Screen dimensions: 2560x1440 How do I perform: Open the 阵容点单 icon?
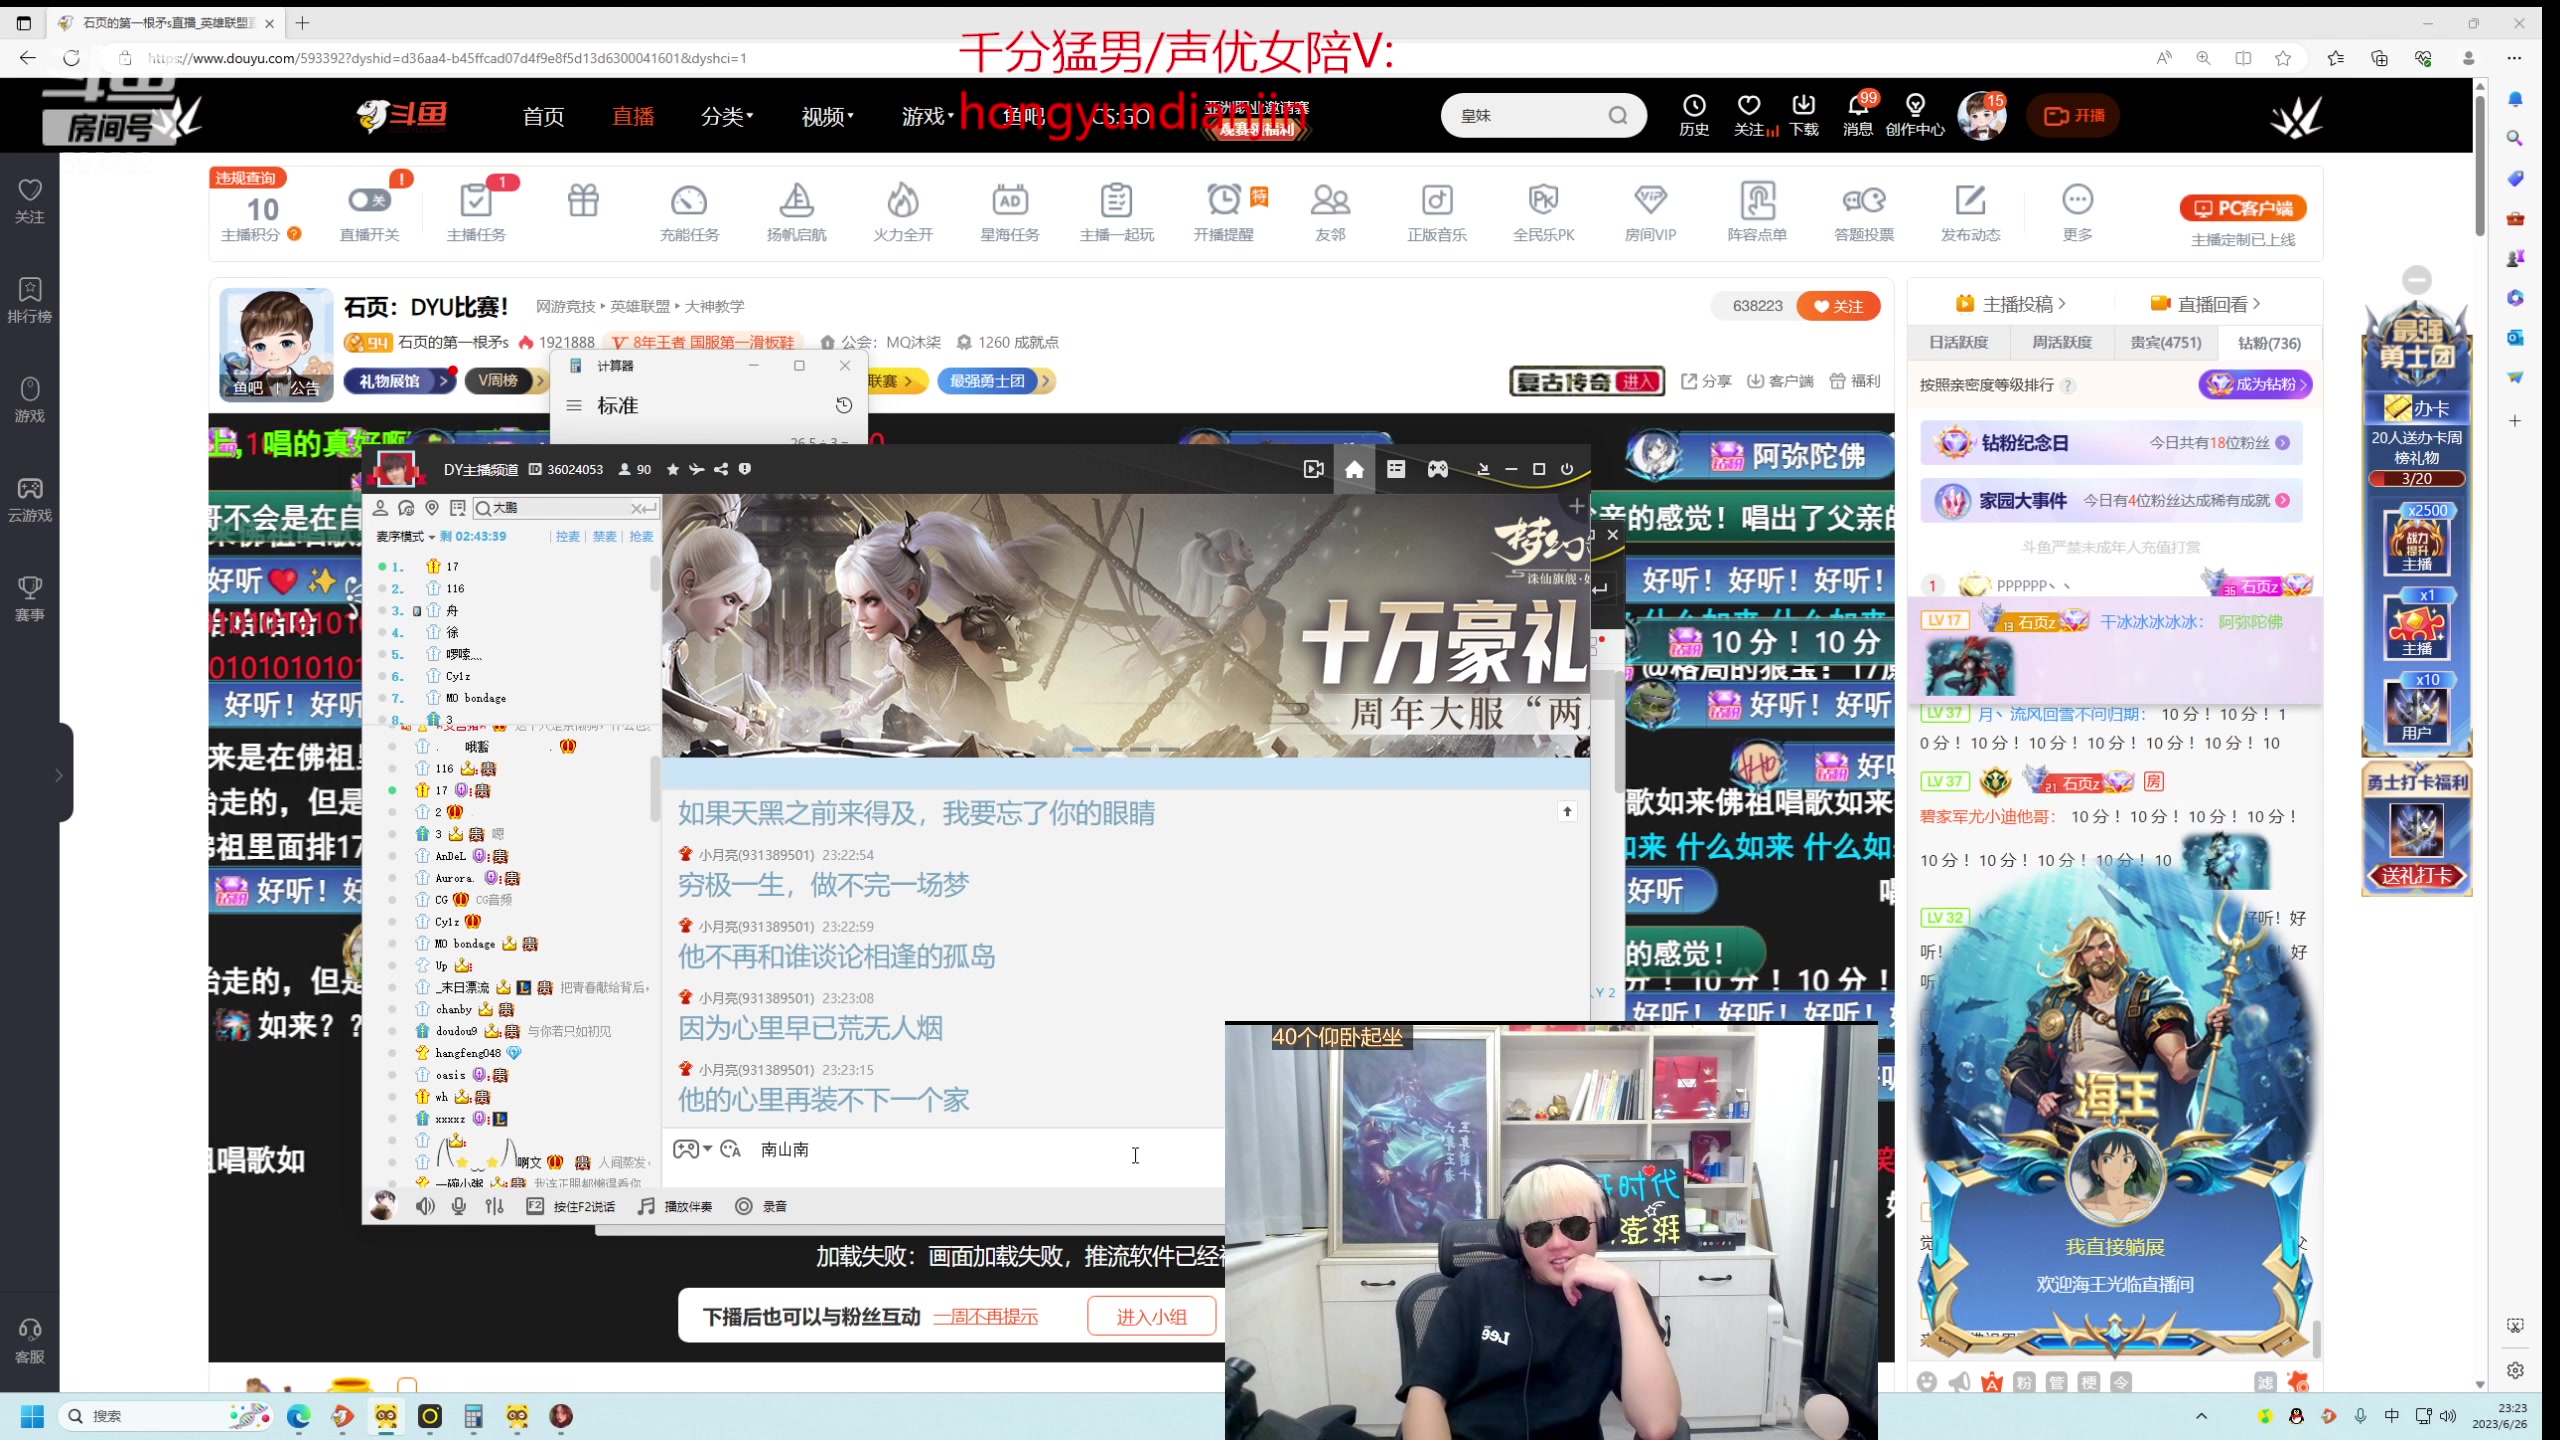[x=1757, y=201]
